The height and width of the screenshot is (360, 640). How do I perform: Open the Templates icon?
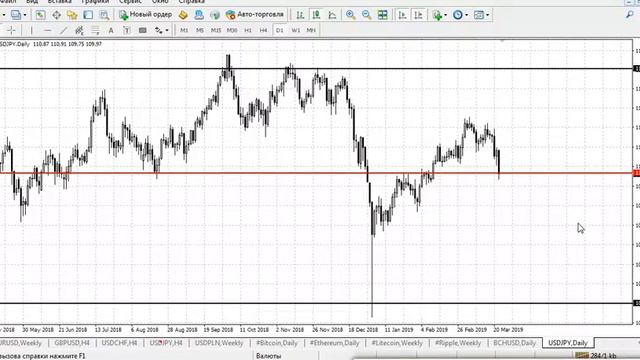[x=479, y=15]
